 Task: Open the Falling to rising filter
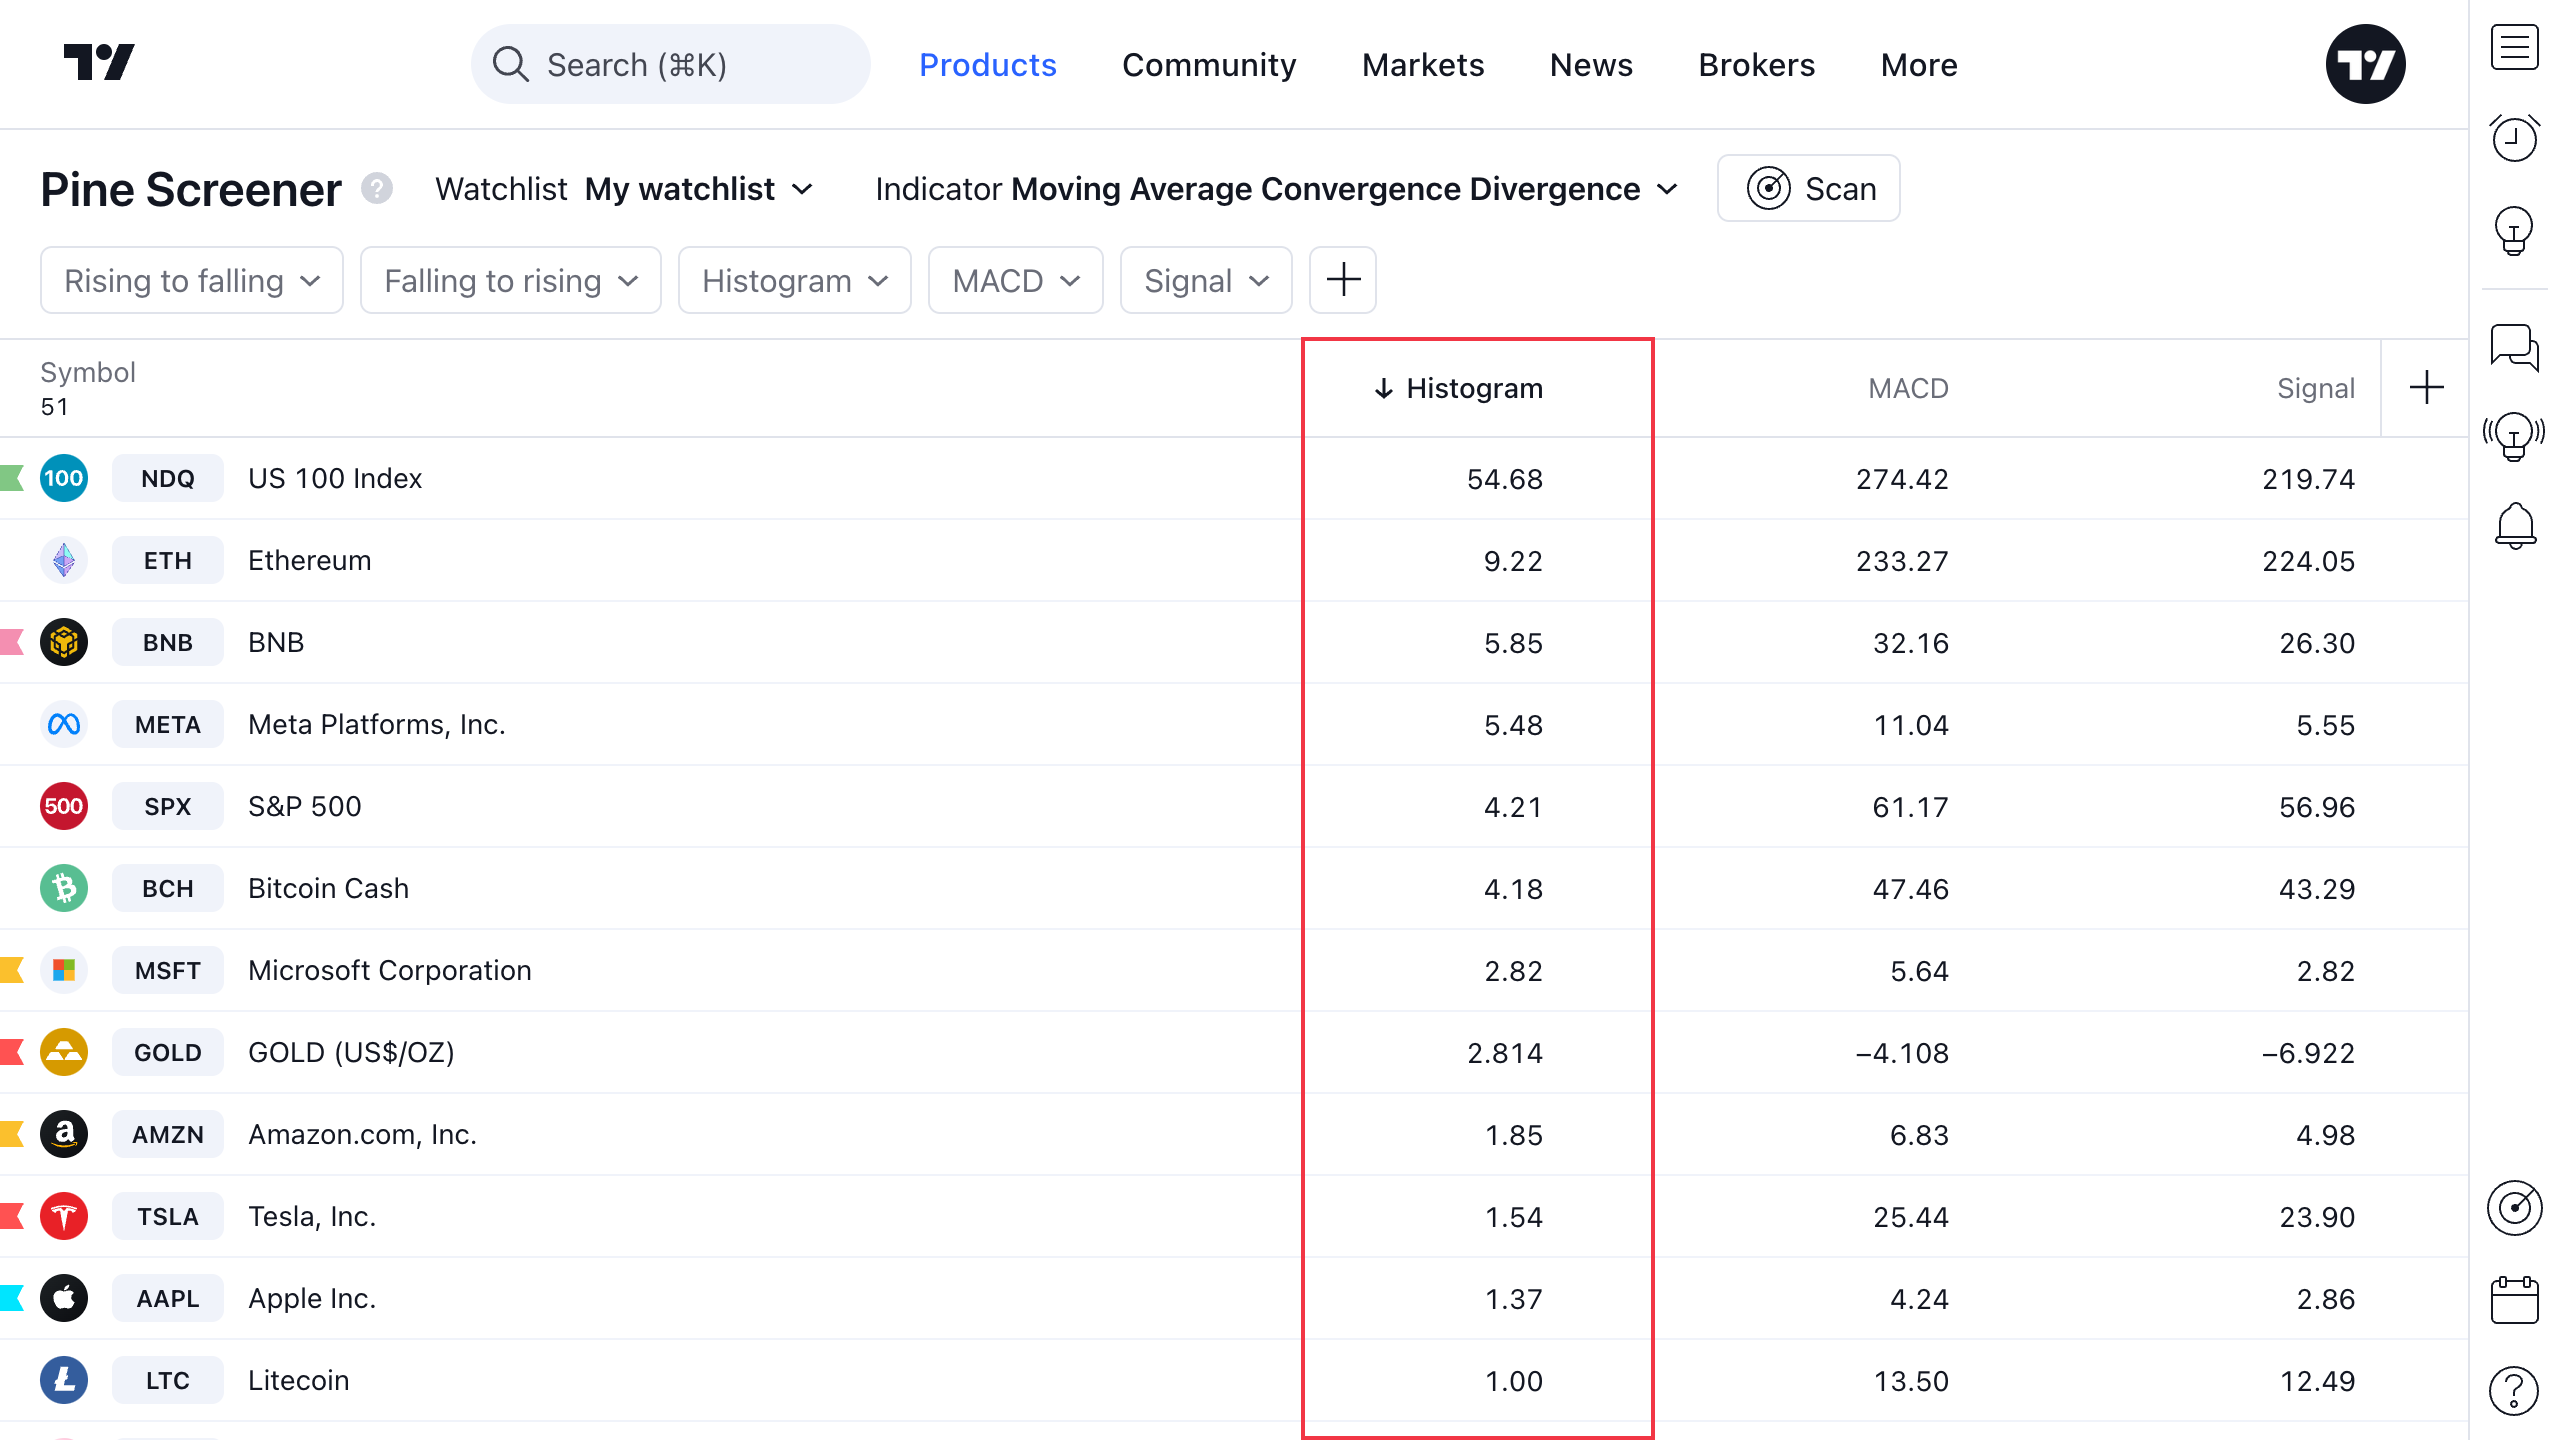pyautogui.click(x=510, y=281)
